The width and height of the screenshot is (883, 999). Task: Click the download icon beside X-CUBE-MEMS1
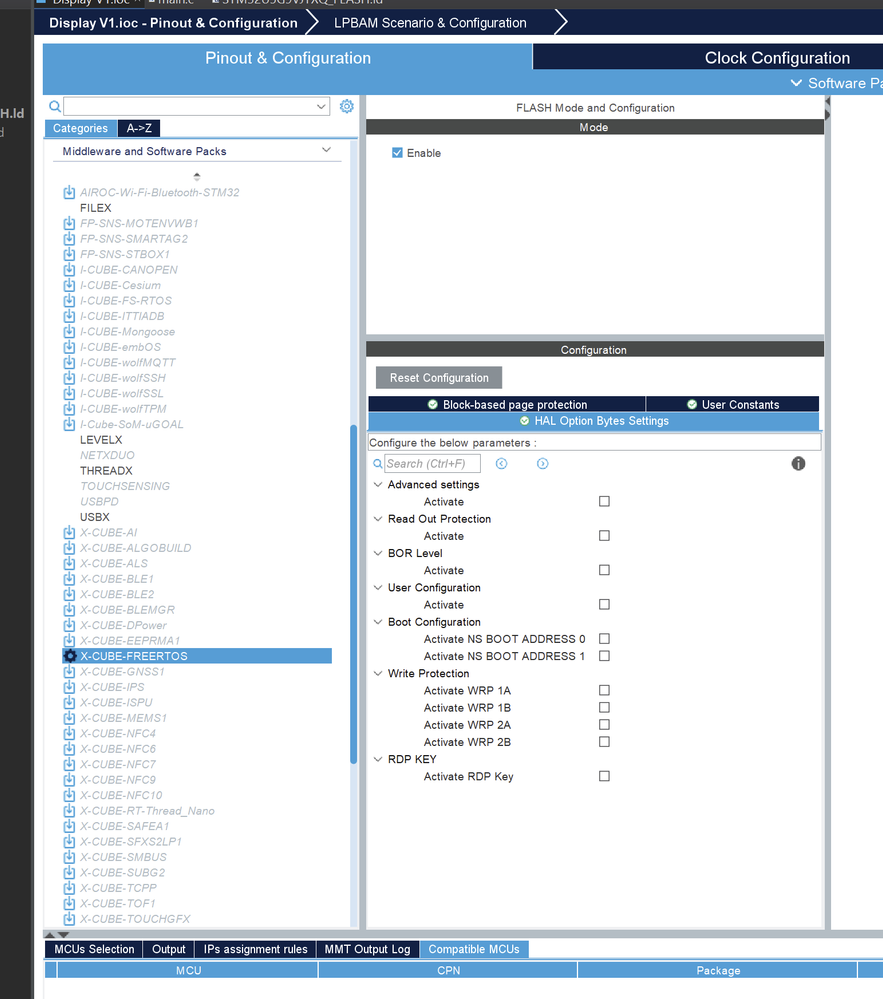pos(69,718)
